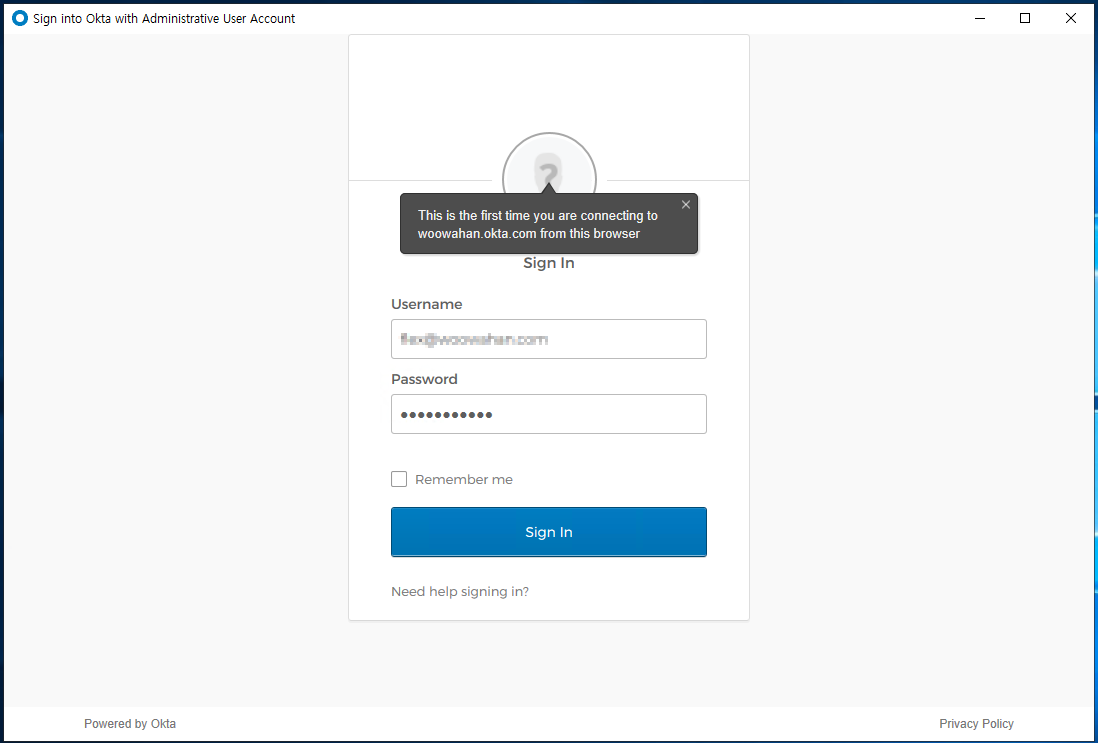Close the Okta sign-in window
1098x743 pixels.
pyautogui.click(x=1071, y=18)
